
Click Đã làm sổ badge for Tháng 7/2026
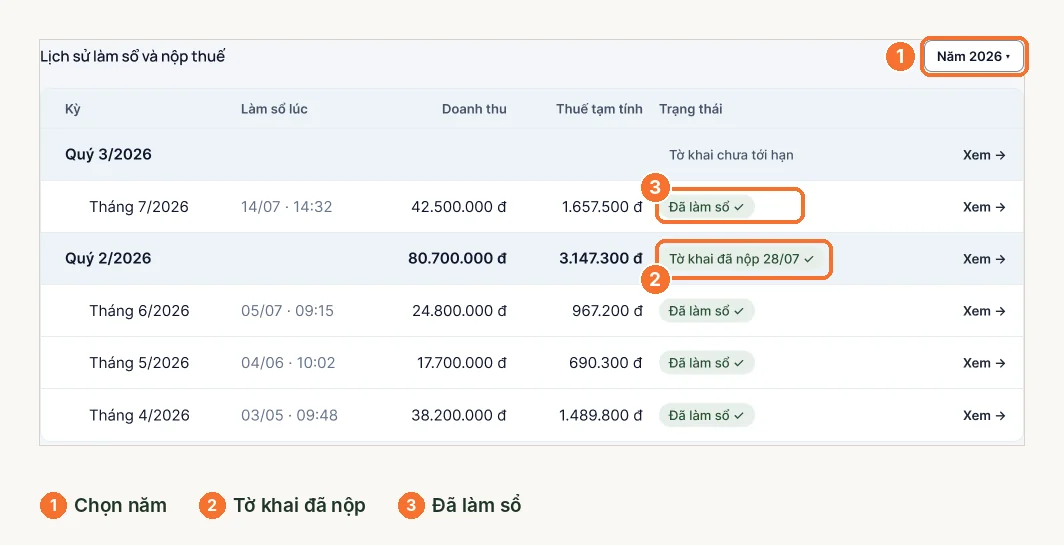(706, 207)
